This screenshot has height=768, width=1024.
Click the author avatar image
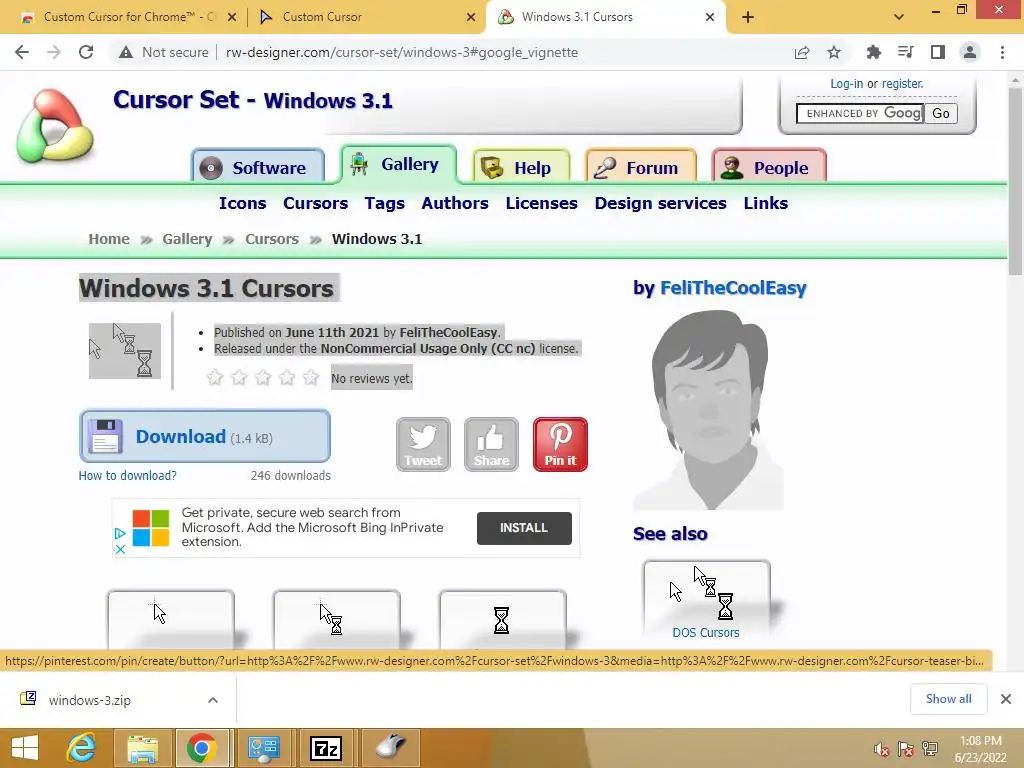click(708, 409)
